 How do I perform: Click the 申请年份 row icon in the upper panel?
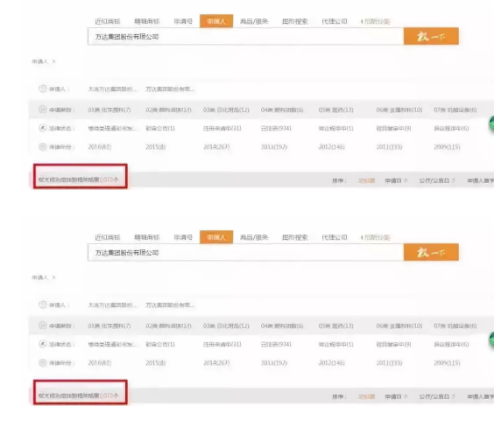point(42,147)
